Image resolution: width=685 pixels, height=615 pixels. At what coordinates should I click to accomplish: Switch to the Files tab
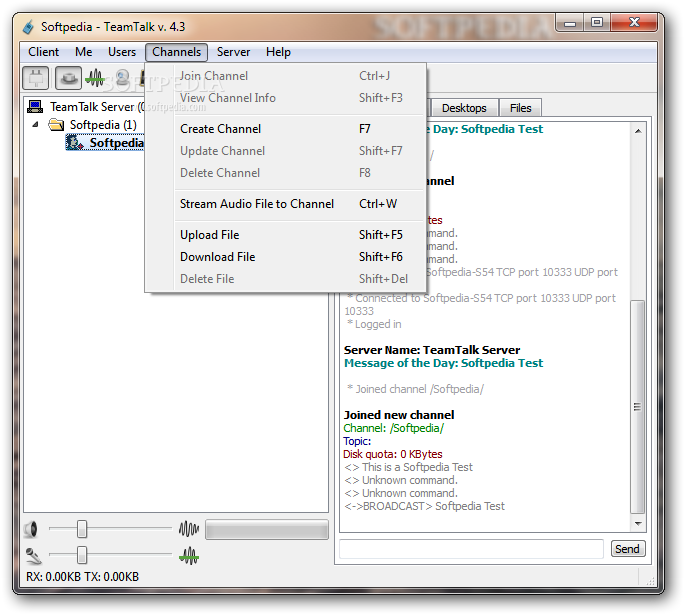[x=520, y=108]
